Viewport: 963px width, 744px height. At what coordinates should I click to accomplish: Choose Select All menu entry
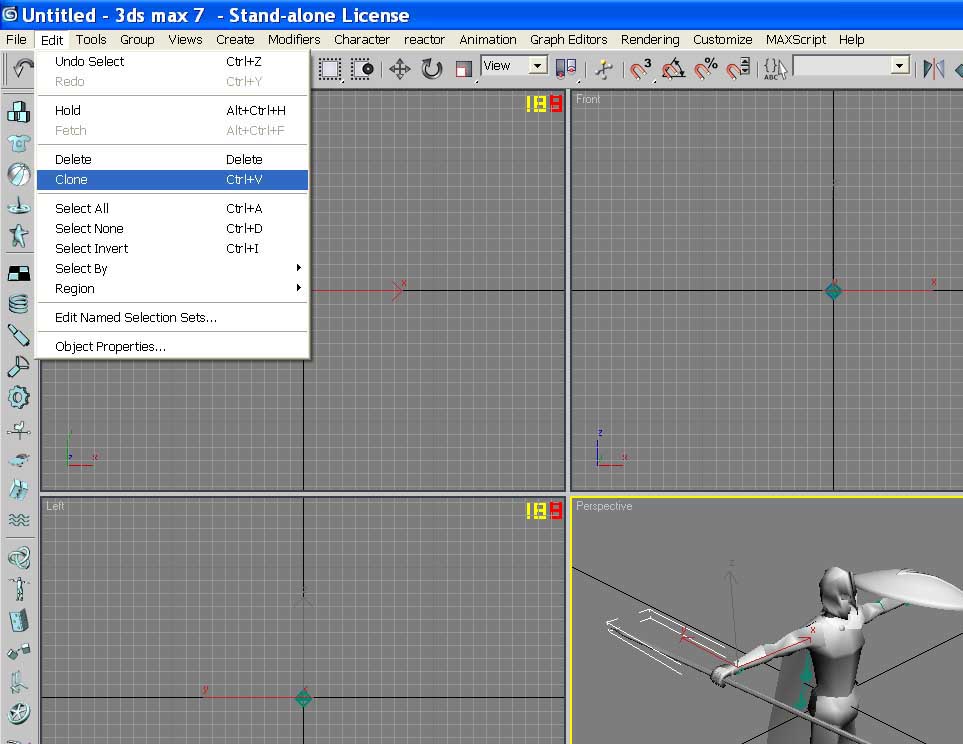pyautogui.click(x=173, y=208)
